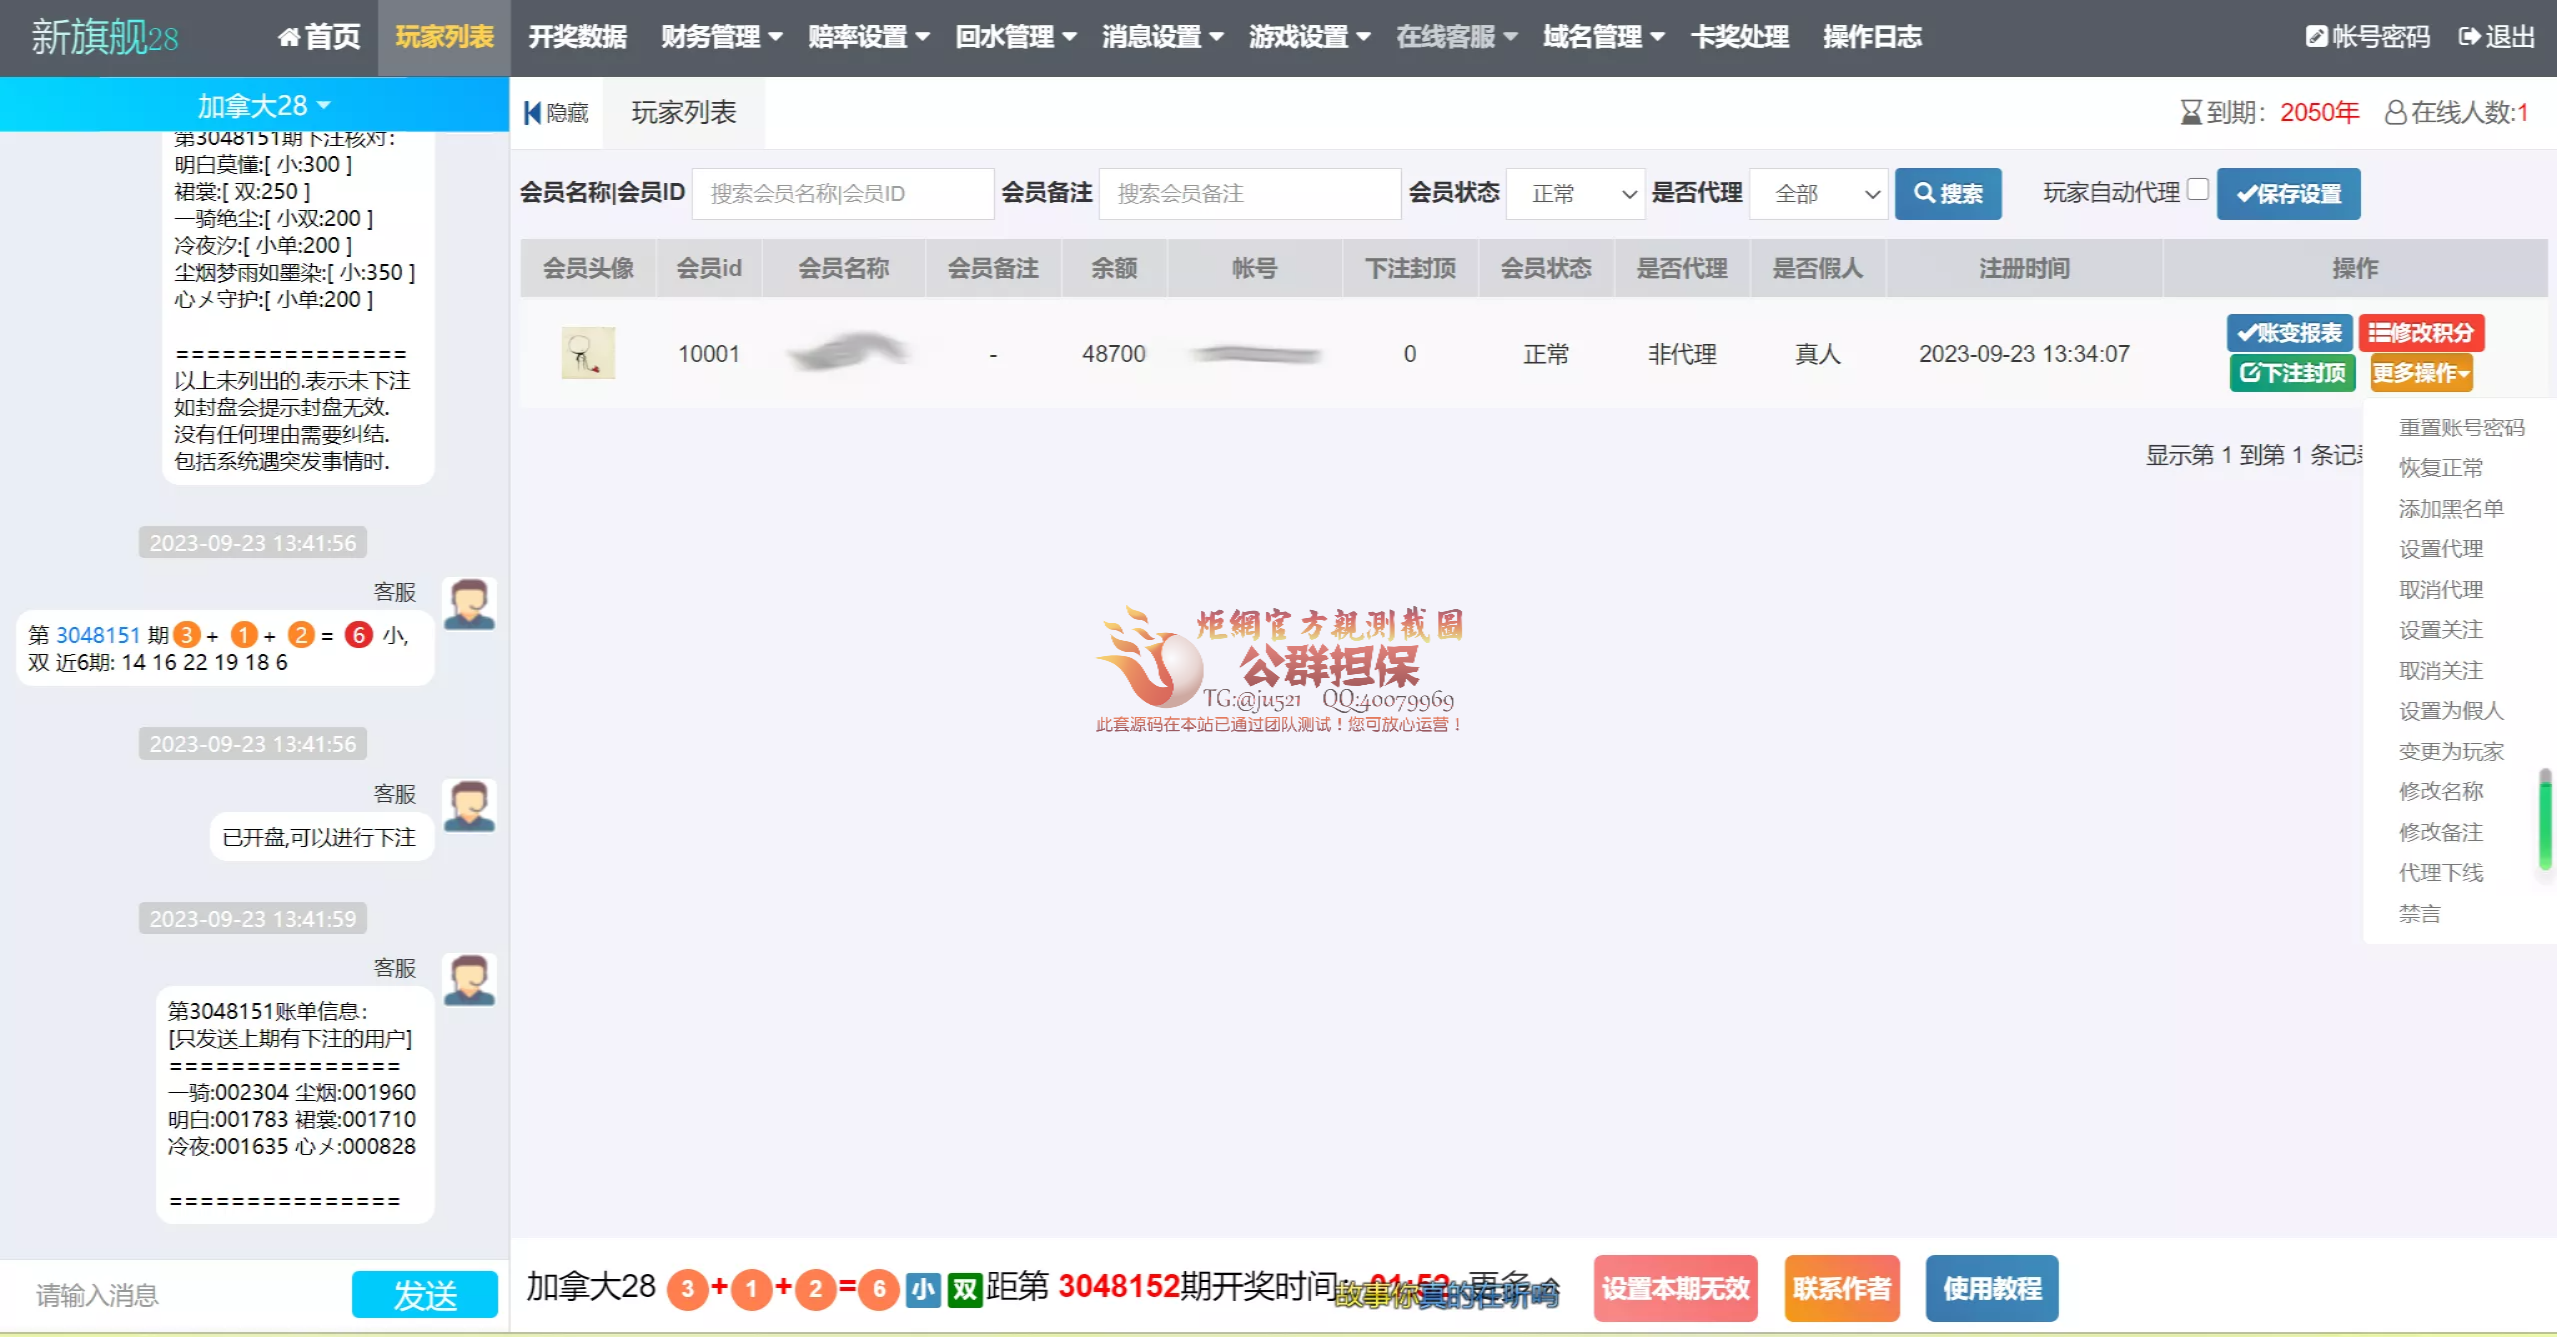Image resolution: width=2557 pixels, height=1337 pixels.
Task: Click the 设置本期无效 button
Action: coord(1675,1288)
